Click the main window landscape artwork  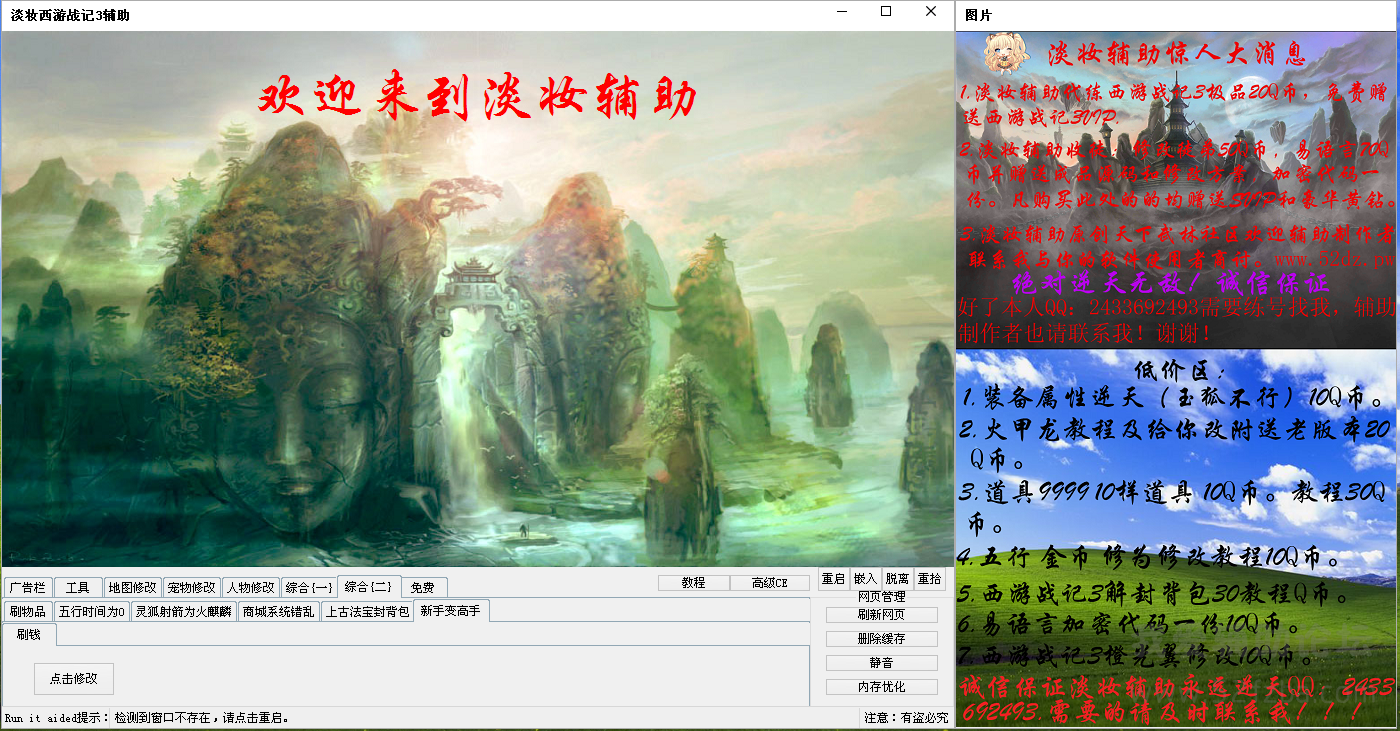click(478, 300)
